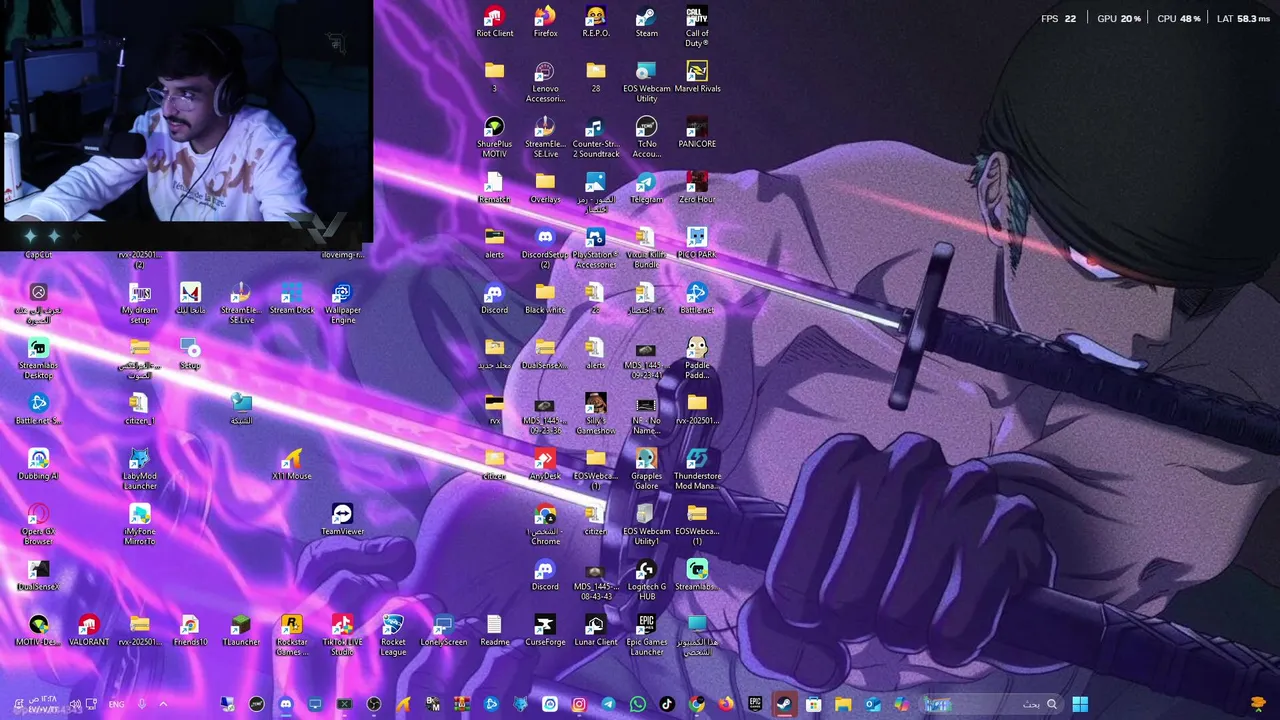Select the Stream Dock desktop icon
The width and height of the screenshot is (1280, 720).
[x=292, y=298]
